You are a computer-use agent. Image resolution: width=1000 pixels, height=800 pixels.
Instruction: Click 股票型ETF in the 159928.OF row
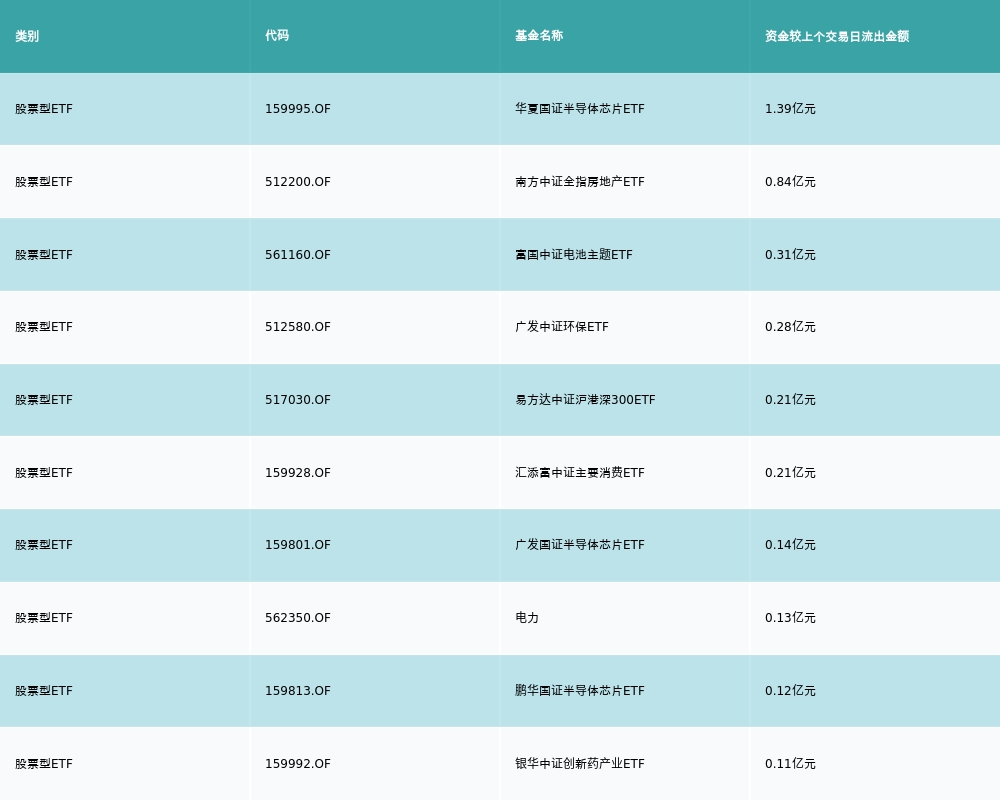44,473
